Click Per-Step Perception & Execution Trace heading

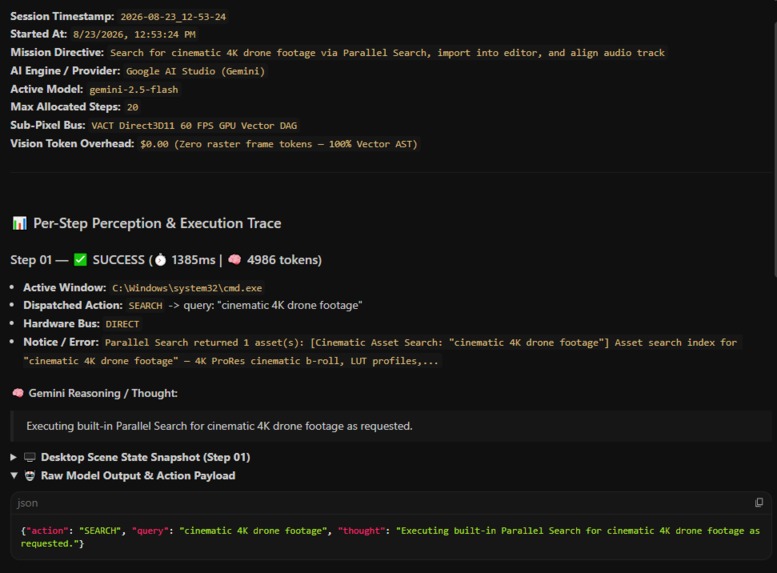157,223
